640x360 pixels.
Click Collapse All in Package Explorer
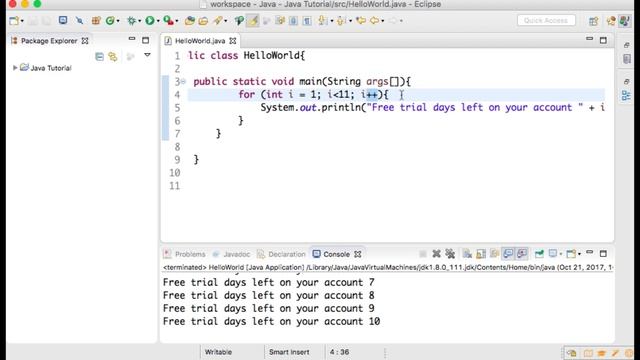point(99,56)
